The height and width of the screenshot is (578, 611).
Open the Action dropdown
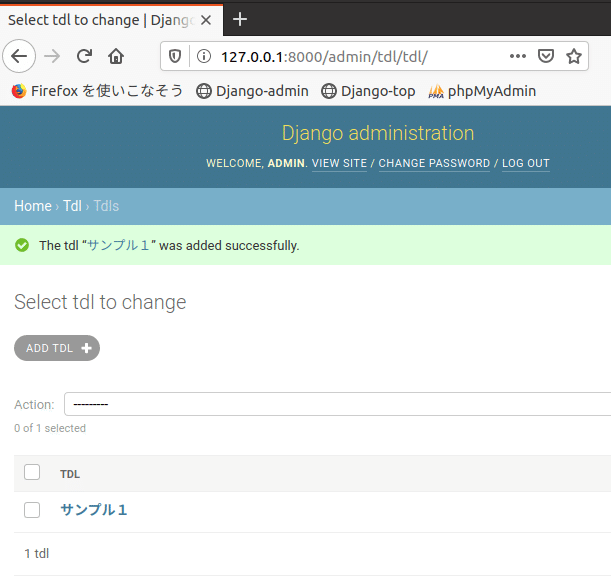tap(337, 404)
